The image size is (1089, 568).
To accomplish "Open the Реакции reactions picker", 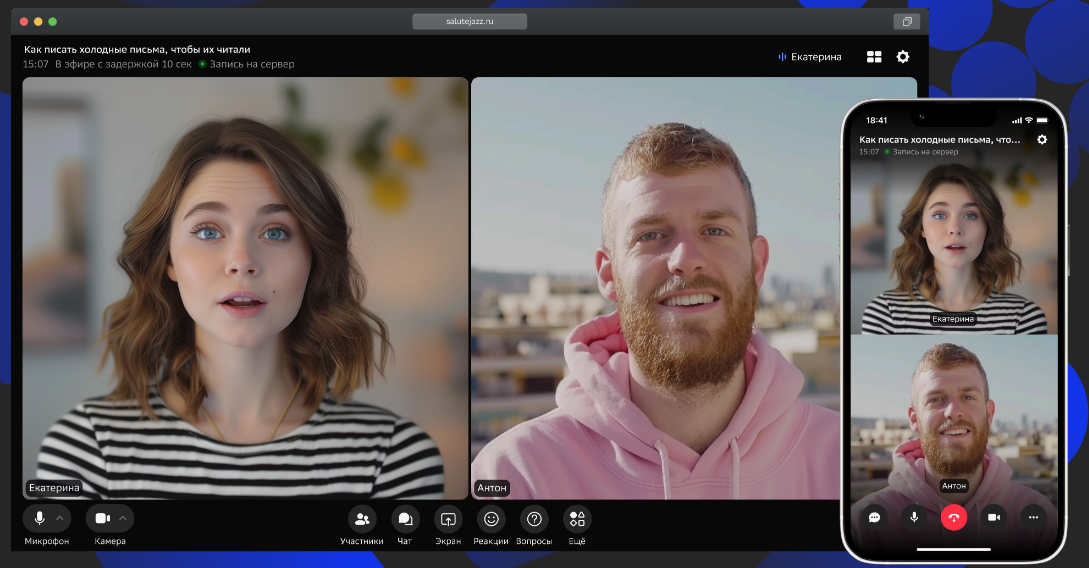I will [x=490, y=519].
